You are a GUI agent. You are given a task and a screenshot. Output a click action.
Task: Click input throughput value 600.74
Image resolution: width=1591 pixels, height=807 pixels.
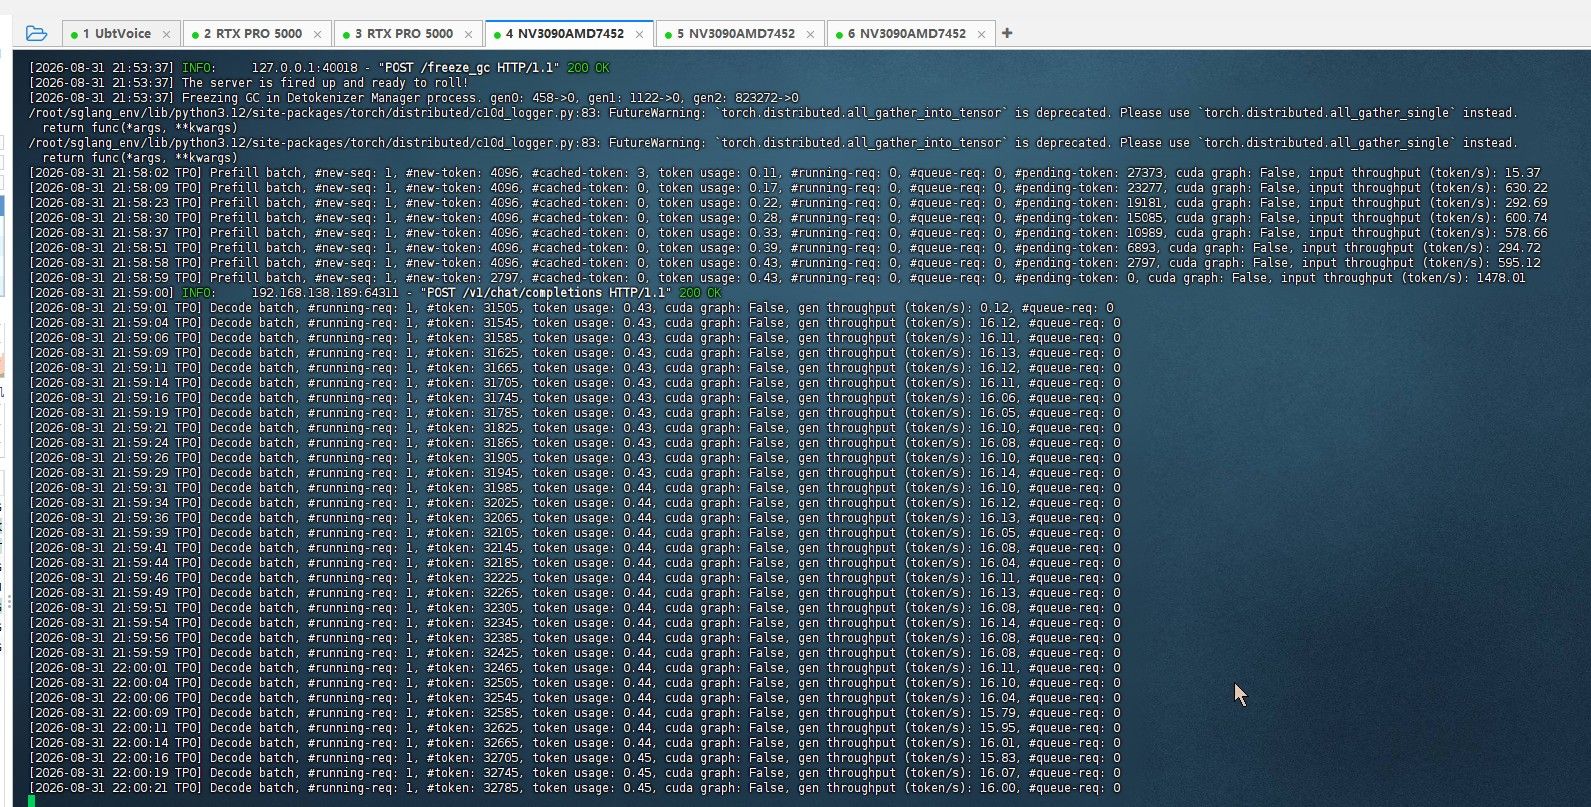pos(1526,218)
